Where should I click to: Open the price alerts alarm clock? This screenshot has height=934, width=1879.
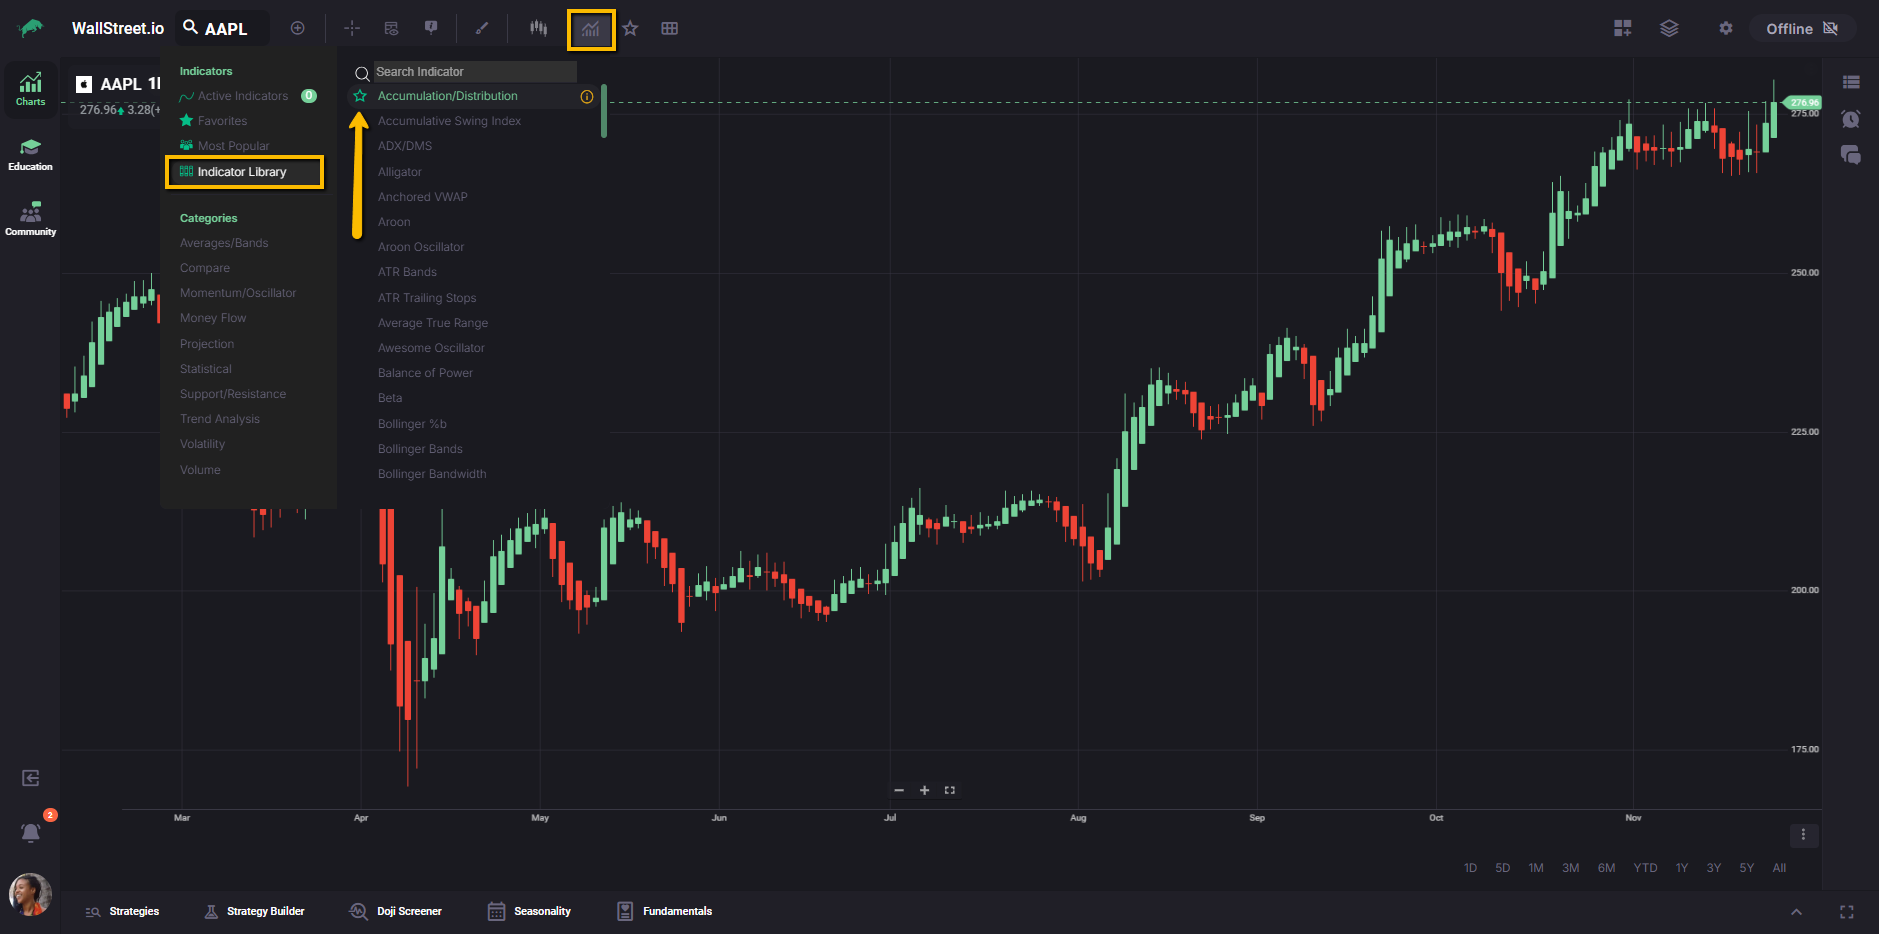click(x=1850, y=119)
